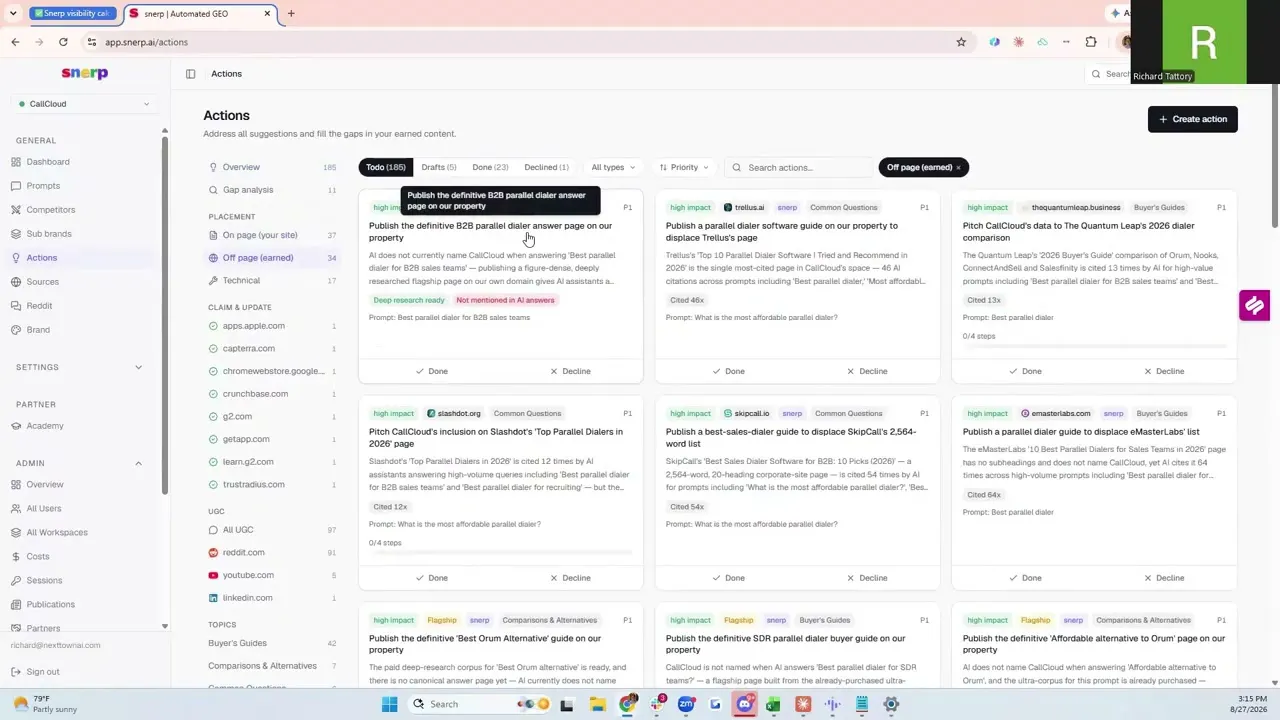The image size is (1280, 720).
Task: Bookmark this page with the star icon
Action: (961, 42)
